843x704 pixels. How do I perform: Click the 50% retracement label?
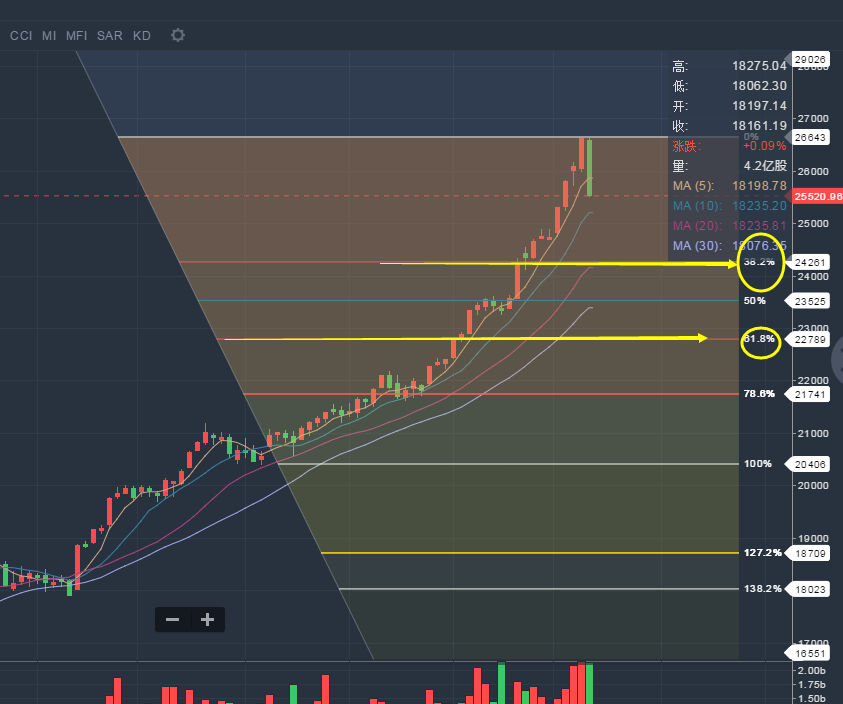755,300
